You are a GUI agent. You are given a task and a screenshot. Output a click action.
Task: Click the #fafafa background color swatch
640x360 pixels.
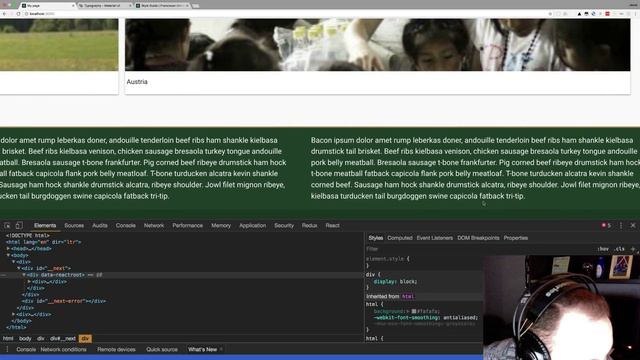tap(413, 311)
